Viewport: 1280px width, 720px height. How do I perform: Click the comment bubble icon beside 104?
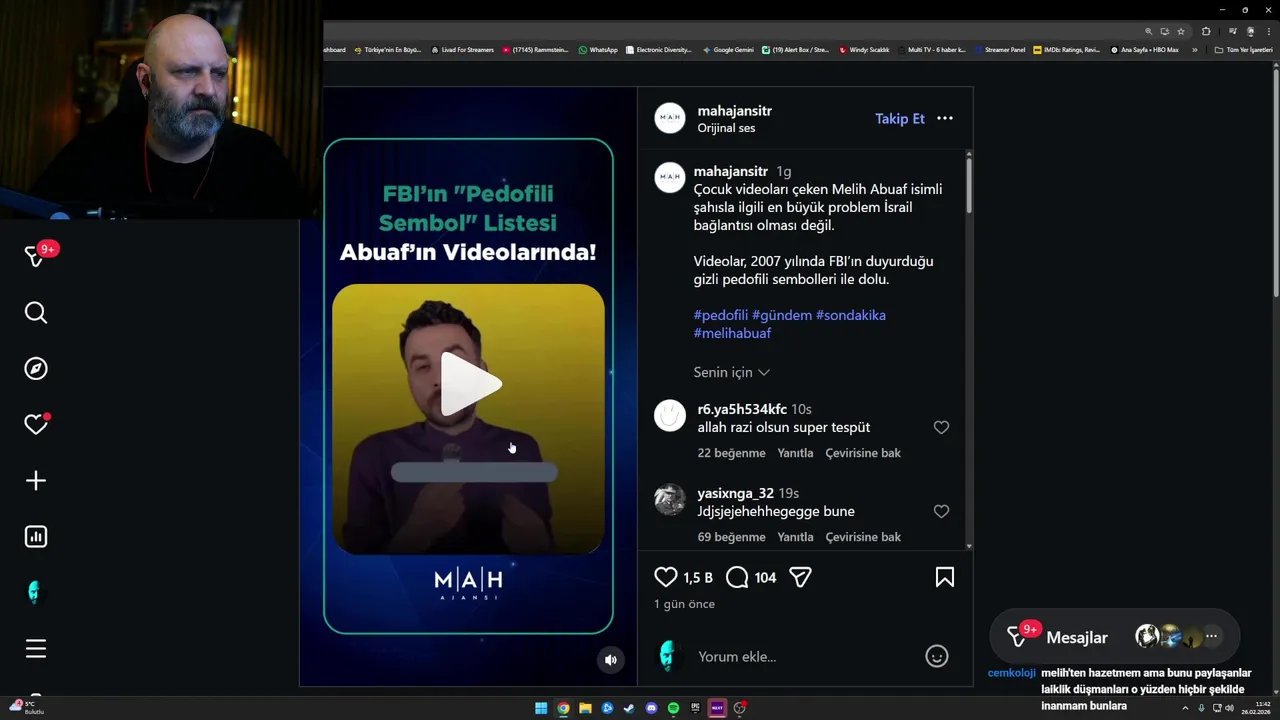pos(737,577)
